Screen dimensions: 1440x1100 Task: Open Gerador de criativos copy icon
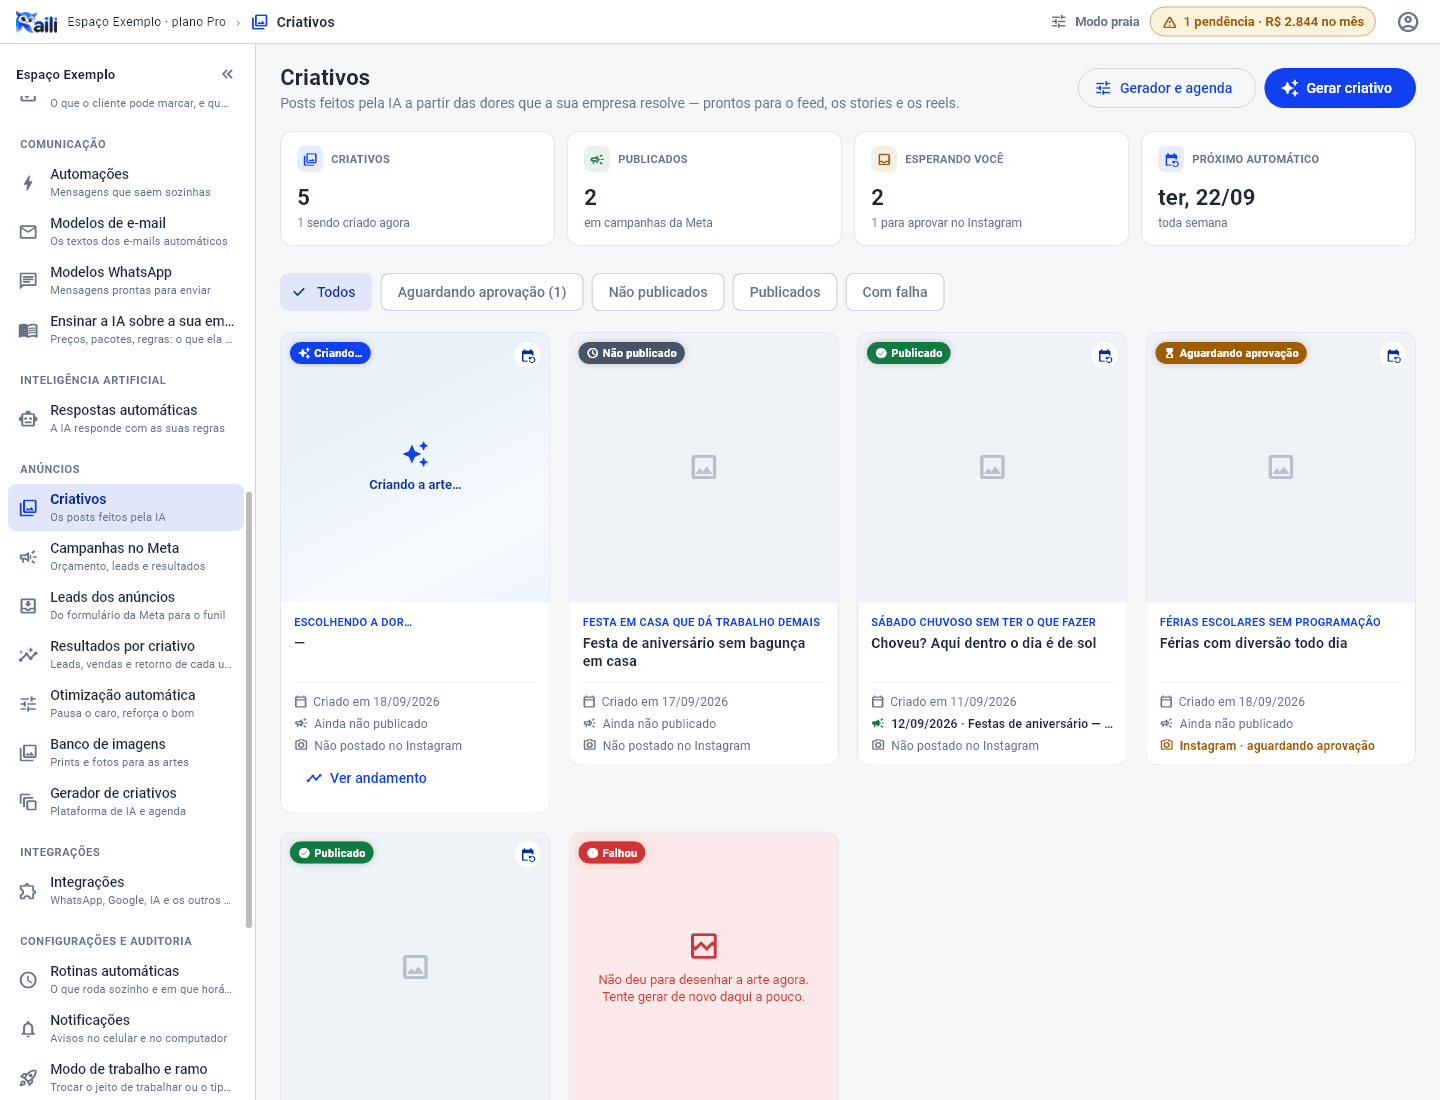(x=28, y=802)
